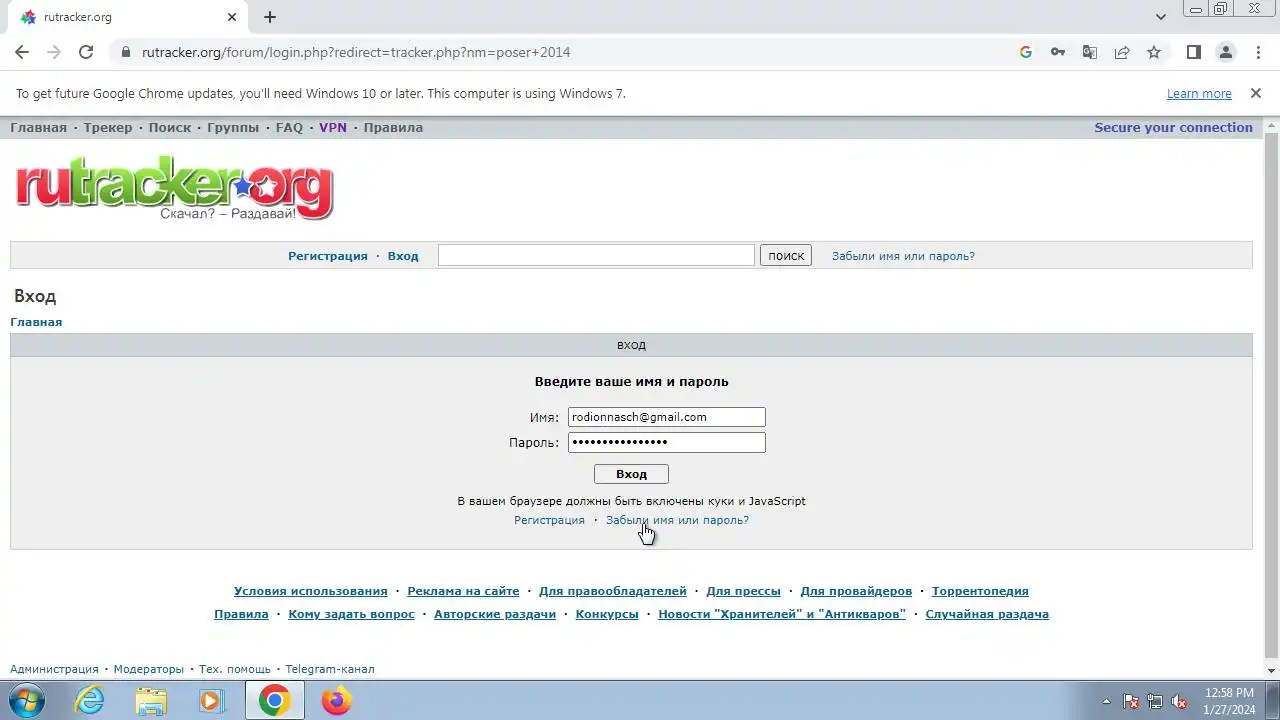This screenshot has width=1280, height=720.
Task: Open Конкурсы link
Action: (607, 614)
